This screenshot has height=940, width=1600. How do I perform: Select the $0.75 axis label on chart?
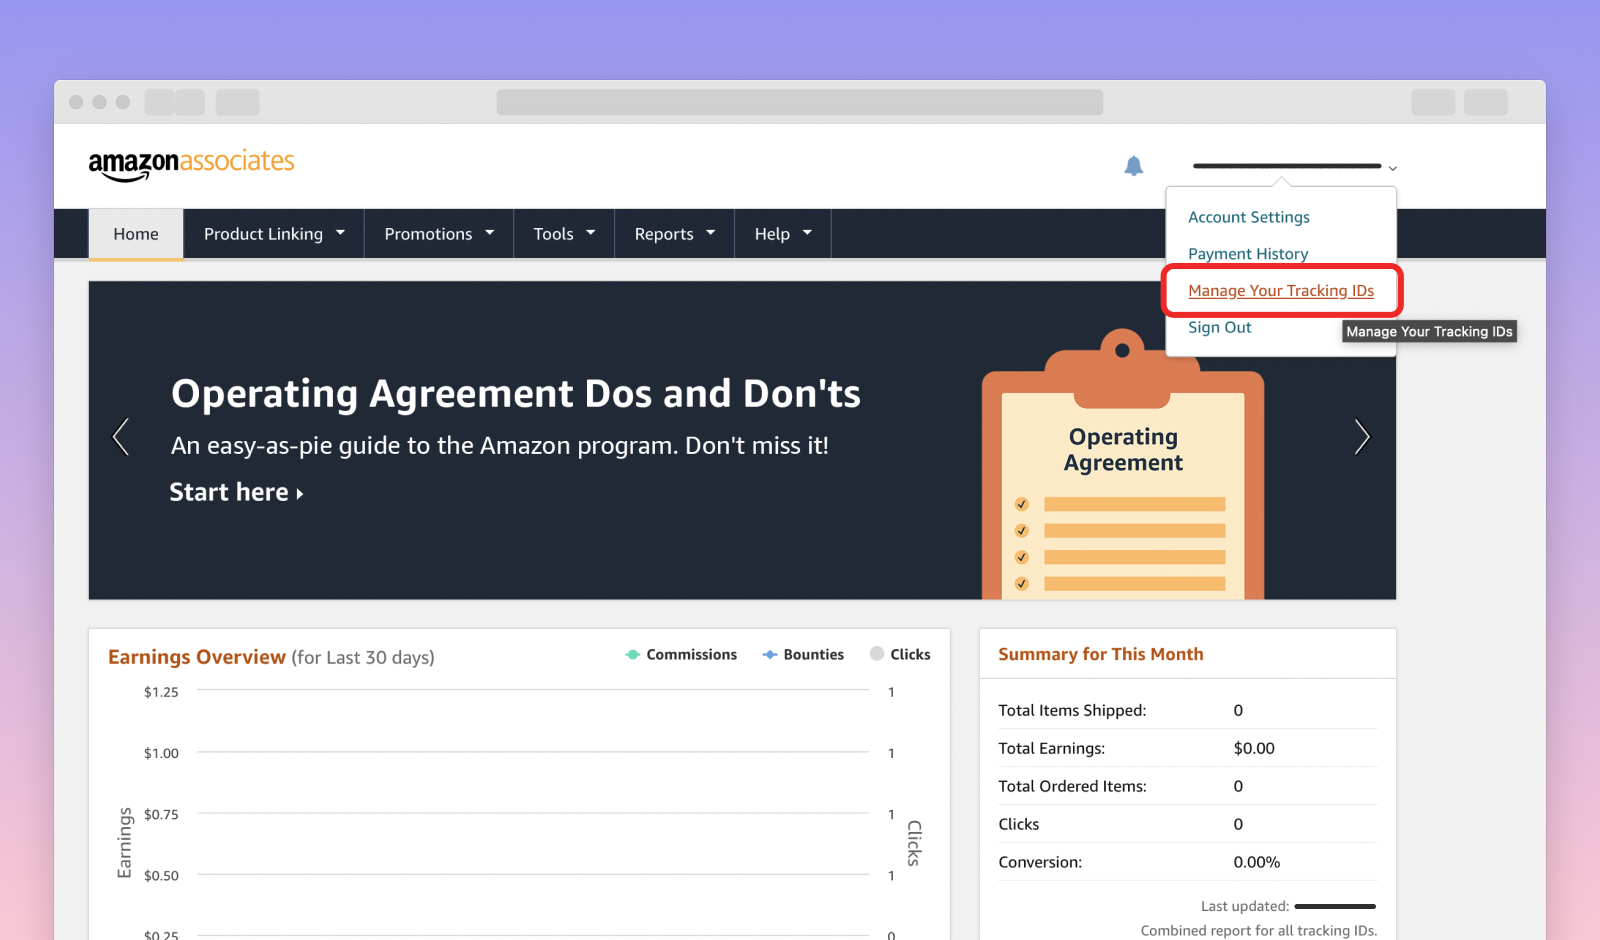[x=161, y=815]
